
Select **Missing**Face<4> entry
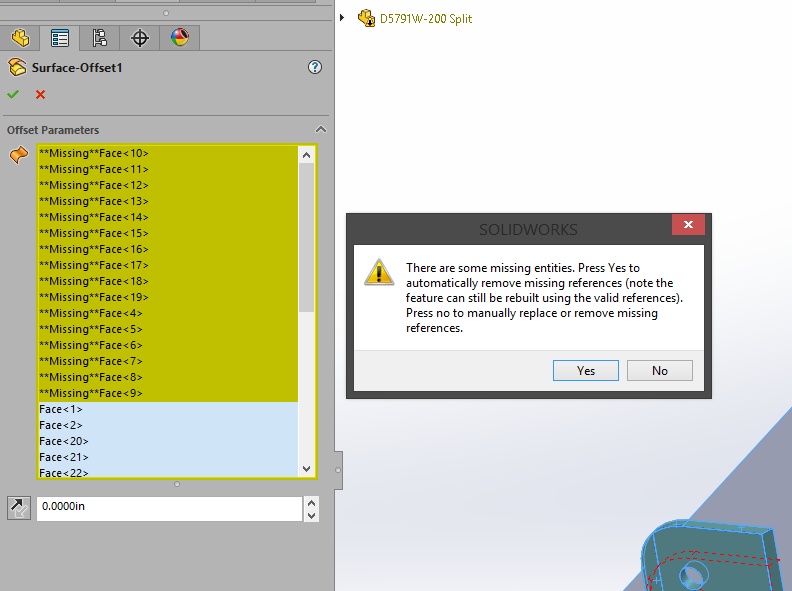[x=168, y=313]
